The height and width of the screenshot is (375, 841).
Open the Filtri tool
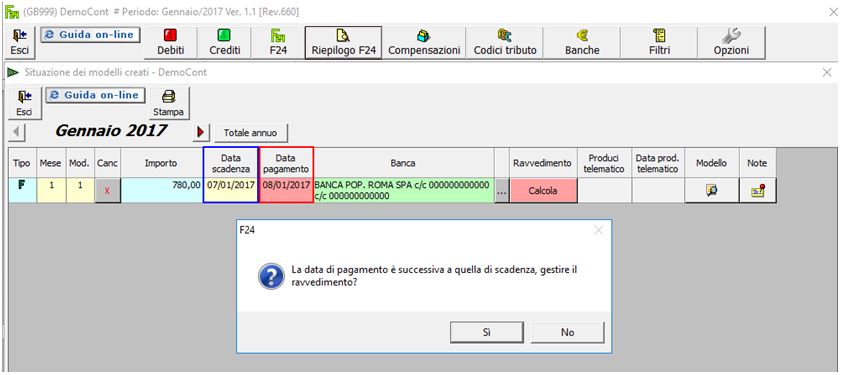(x=659, y=42)
